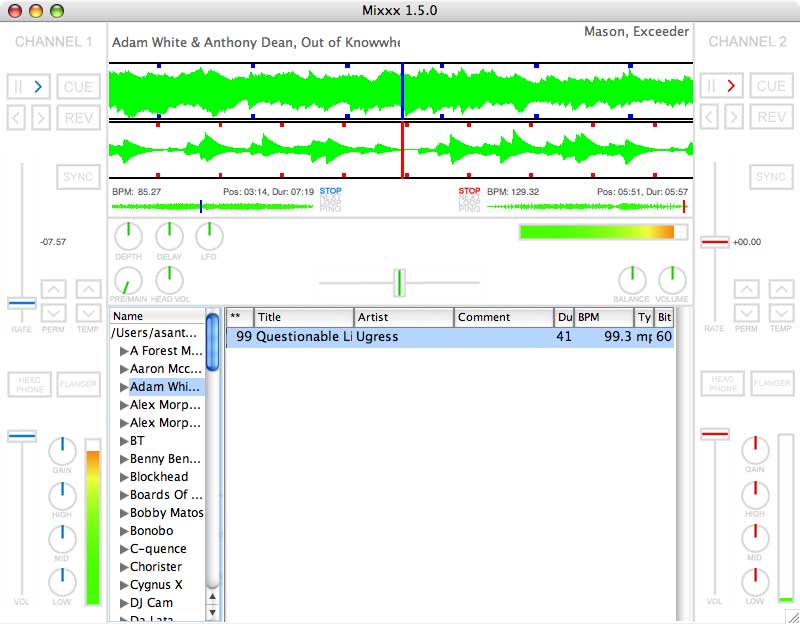Click Channel 2 PERM up arrow
This screenshot has width=800, height=624.
tap(746, 289)
